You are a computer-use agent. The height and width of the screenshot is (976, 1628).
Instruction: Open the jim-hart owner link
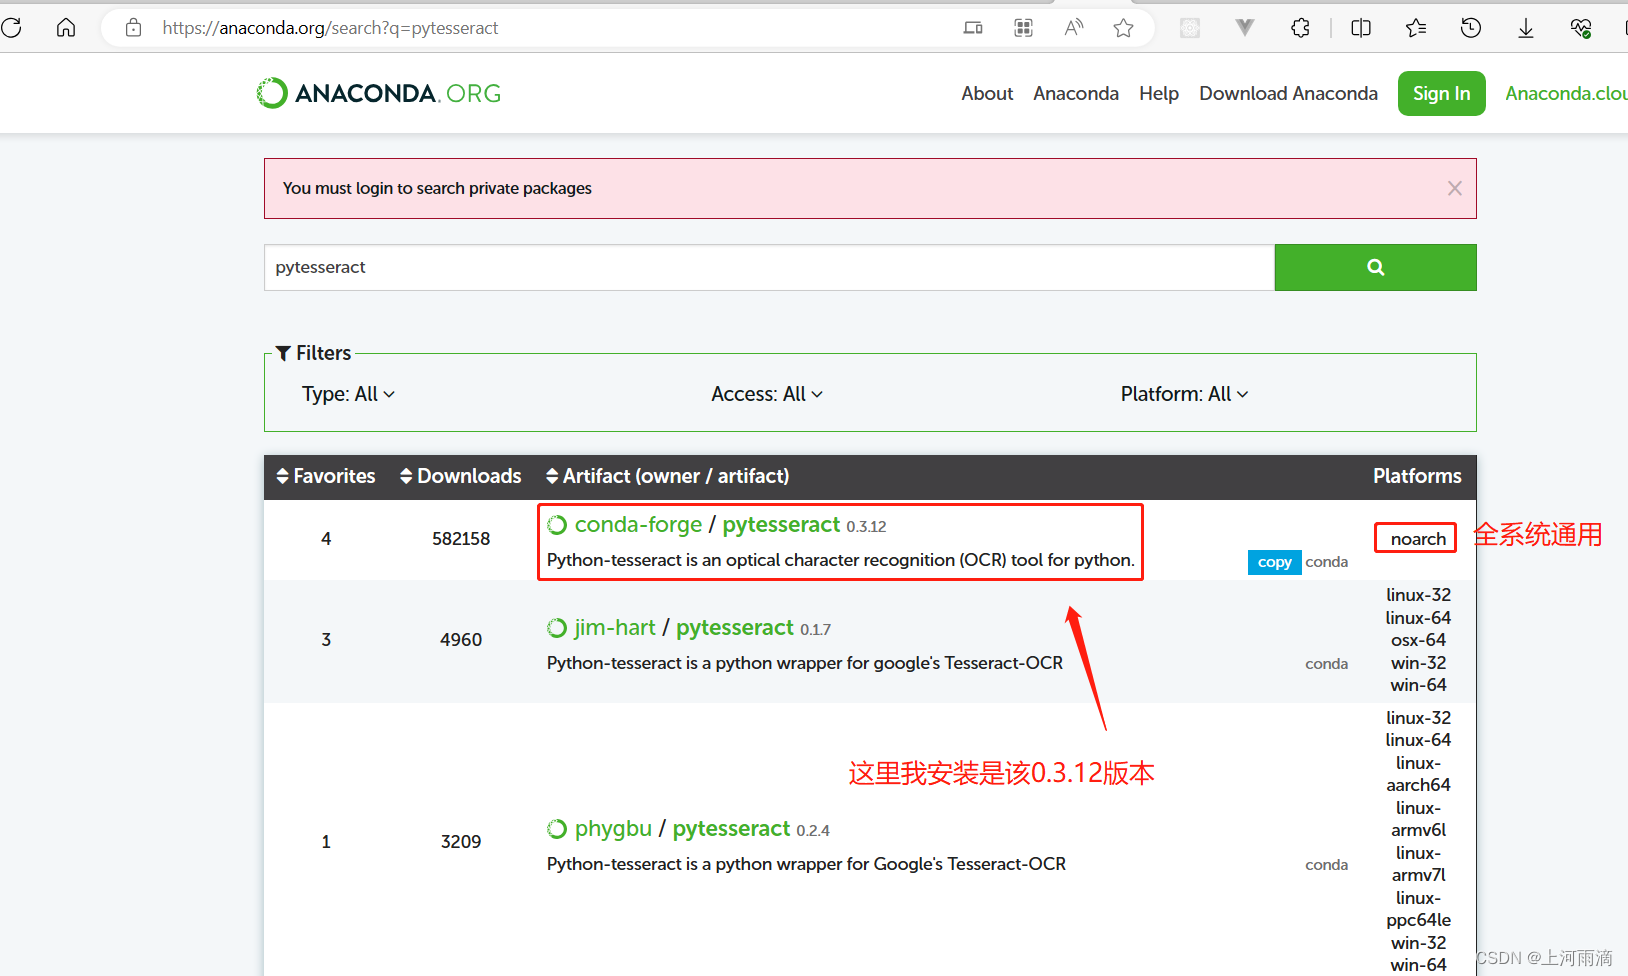(x=615, y=628)
